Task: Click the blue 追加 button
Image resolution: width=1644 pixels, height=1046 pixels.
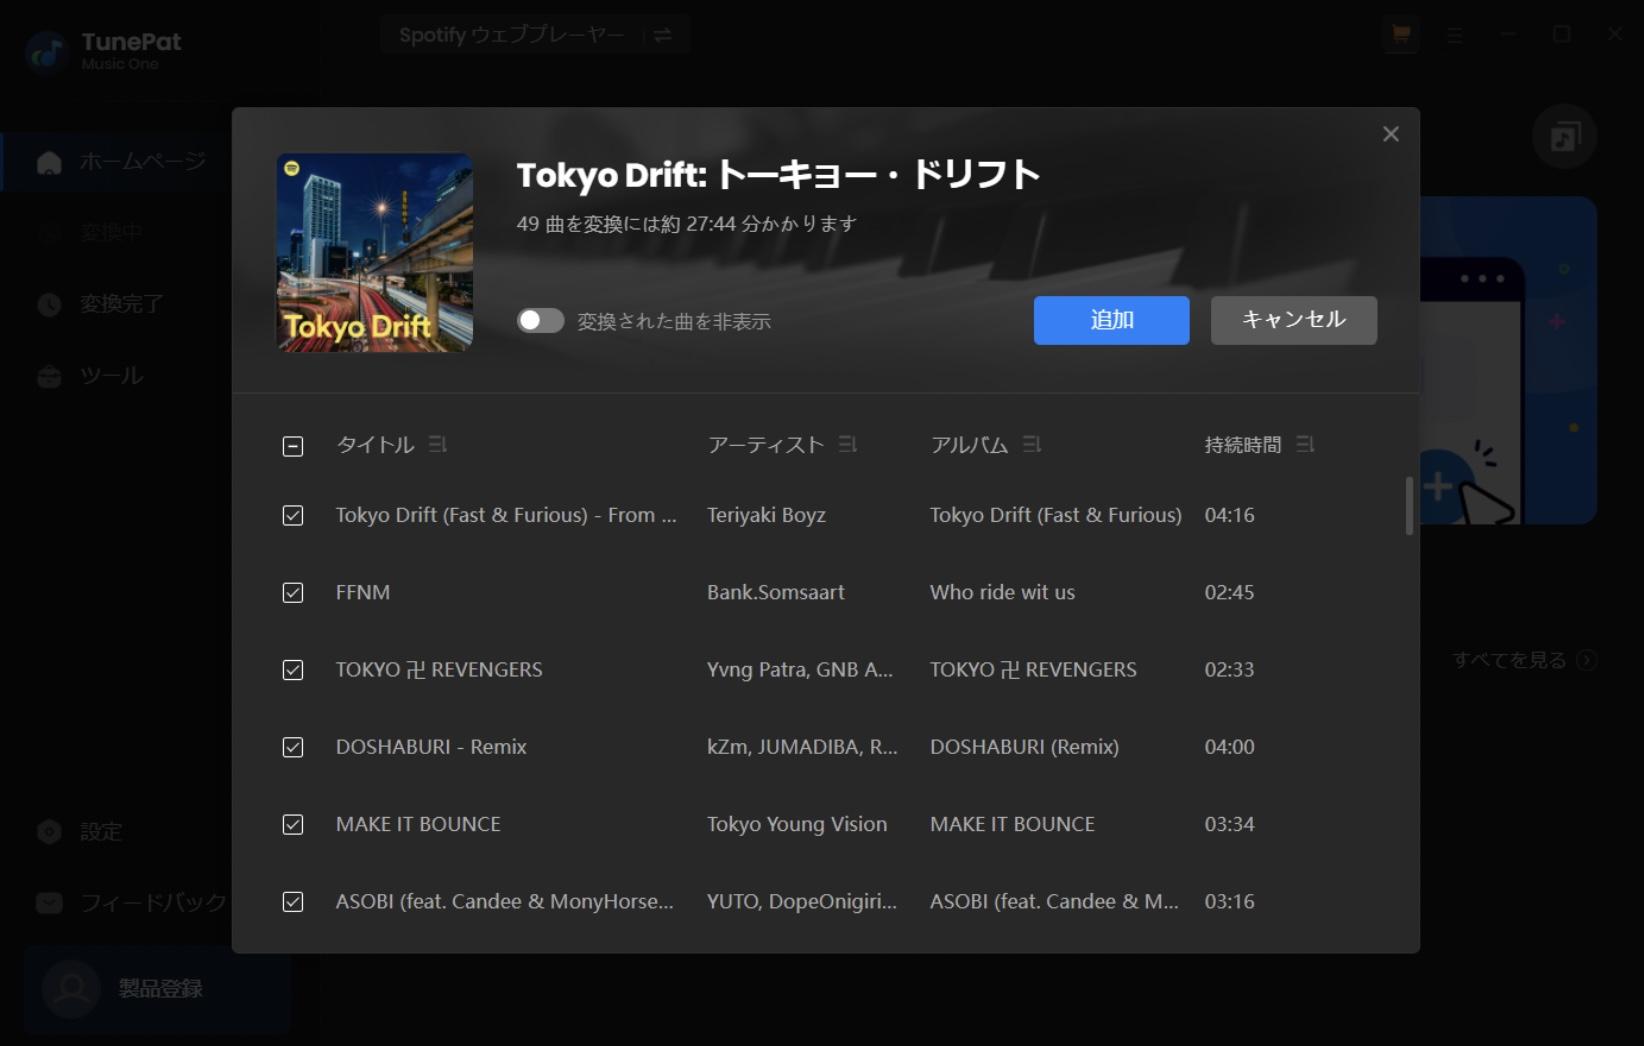Action: [1111, 320]
